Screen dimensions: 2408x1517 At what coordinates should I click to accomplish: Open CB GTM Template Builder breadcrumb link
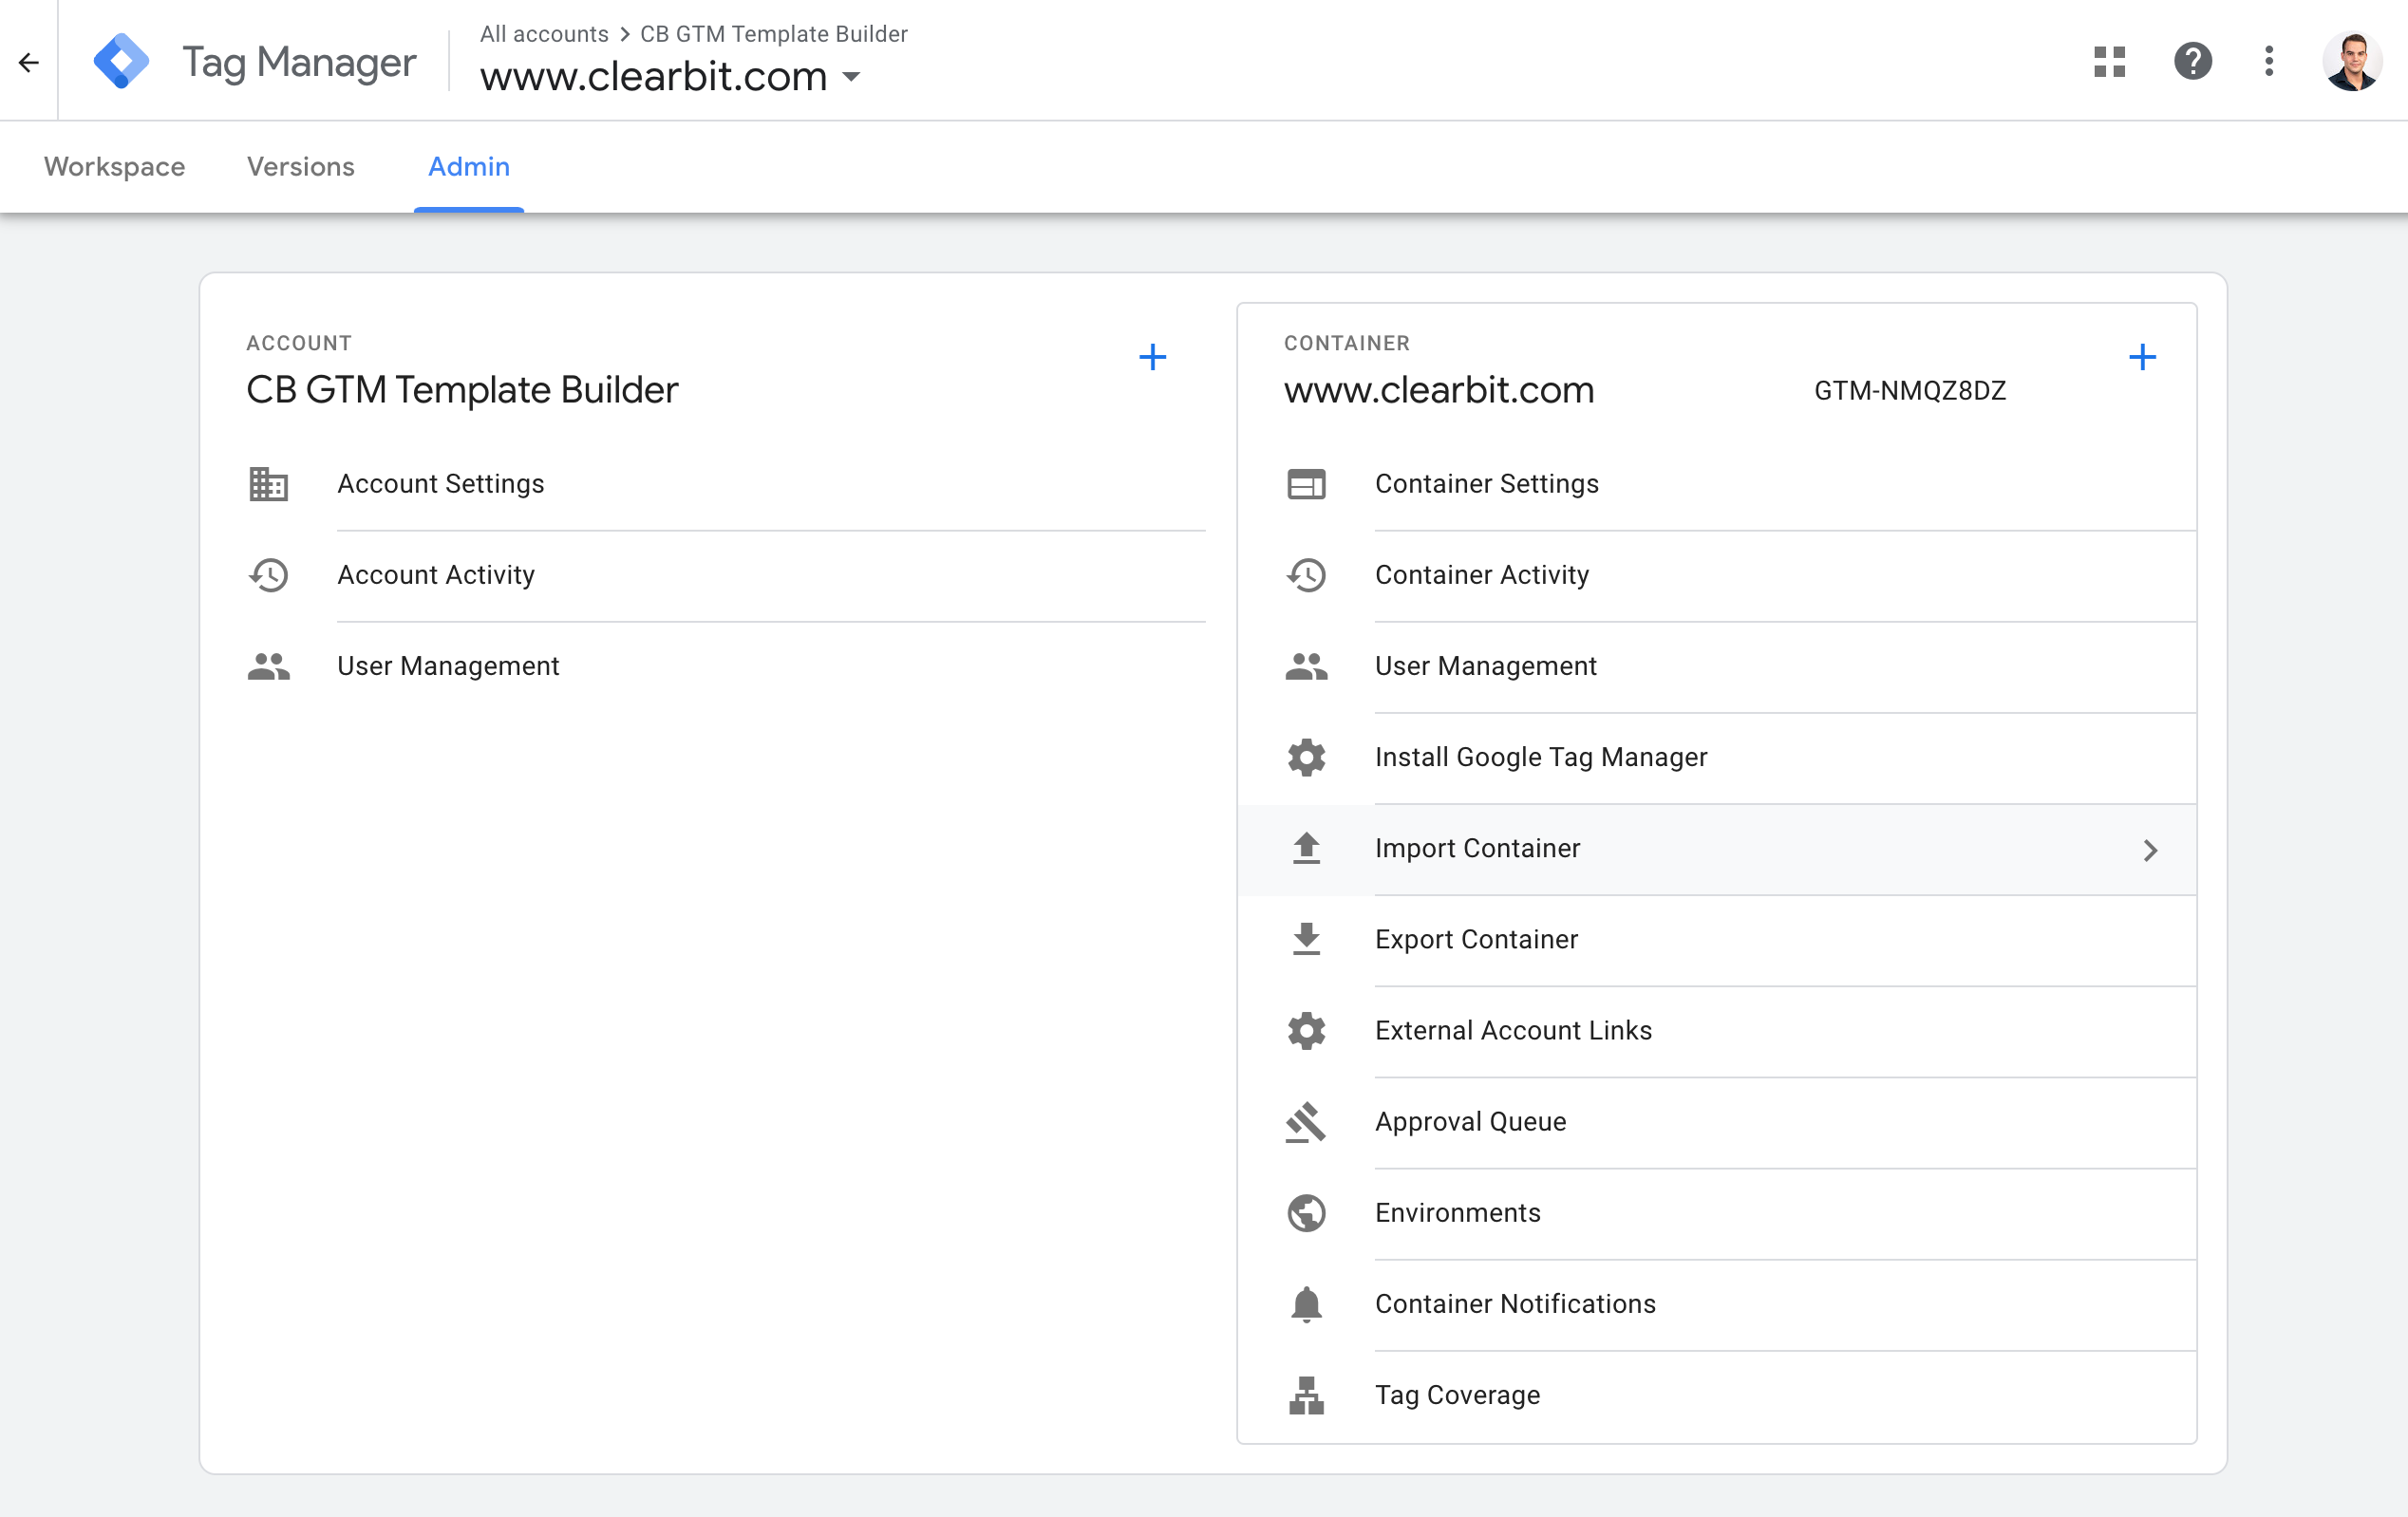773,33
